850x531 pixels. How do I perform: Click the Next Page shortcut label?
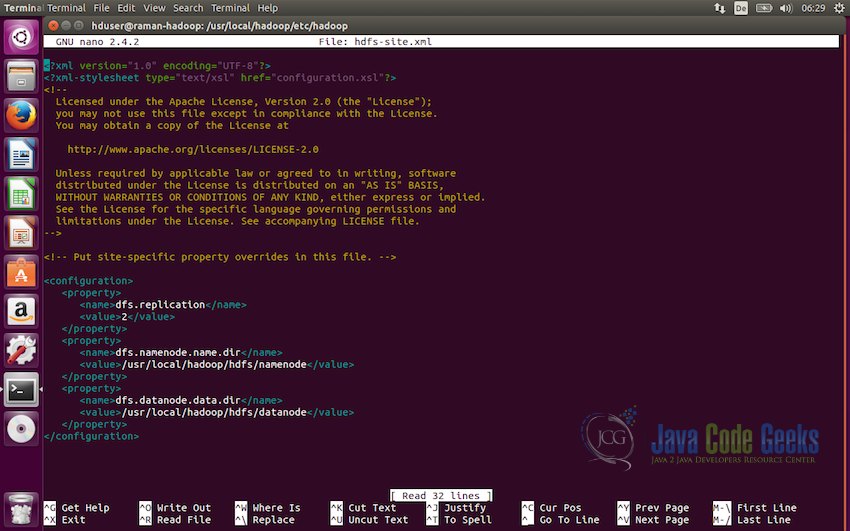point(662,520)
